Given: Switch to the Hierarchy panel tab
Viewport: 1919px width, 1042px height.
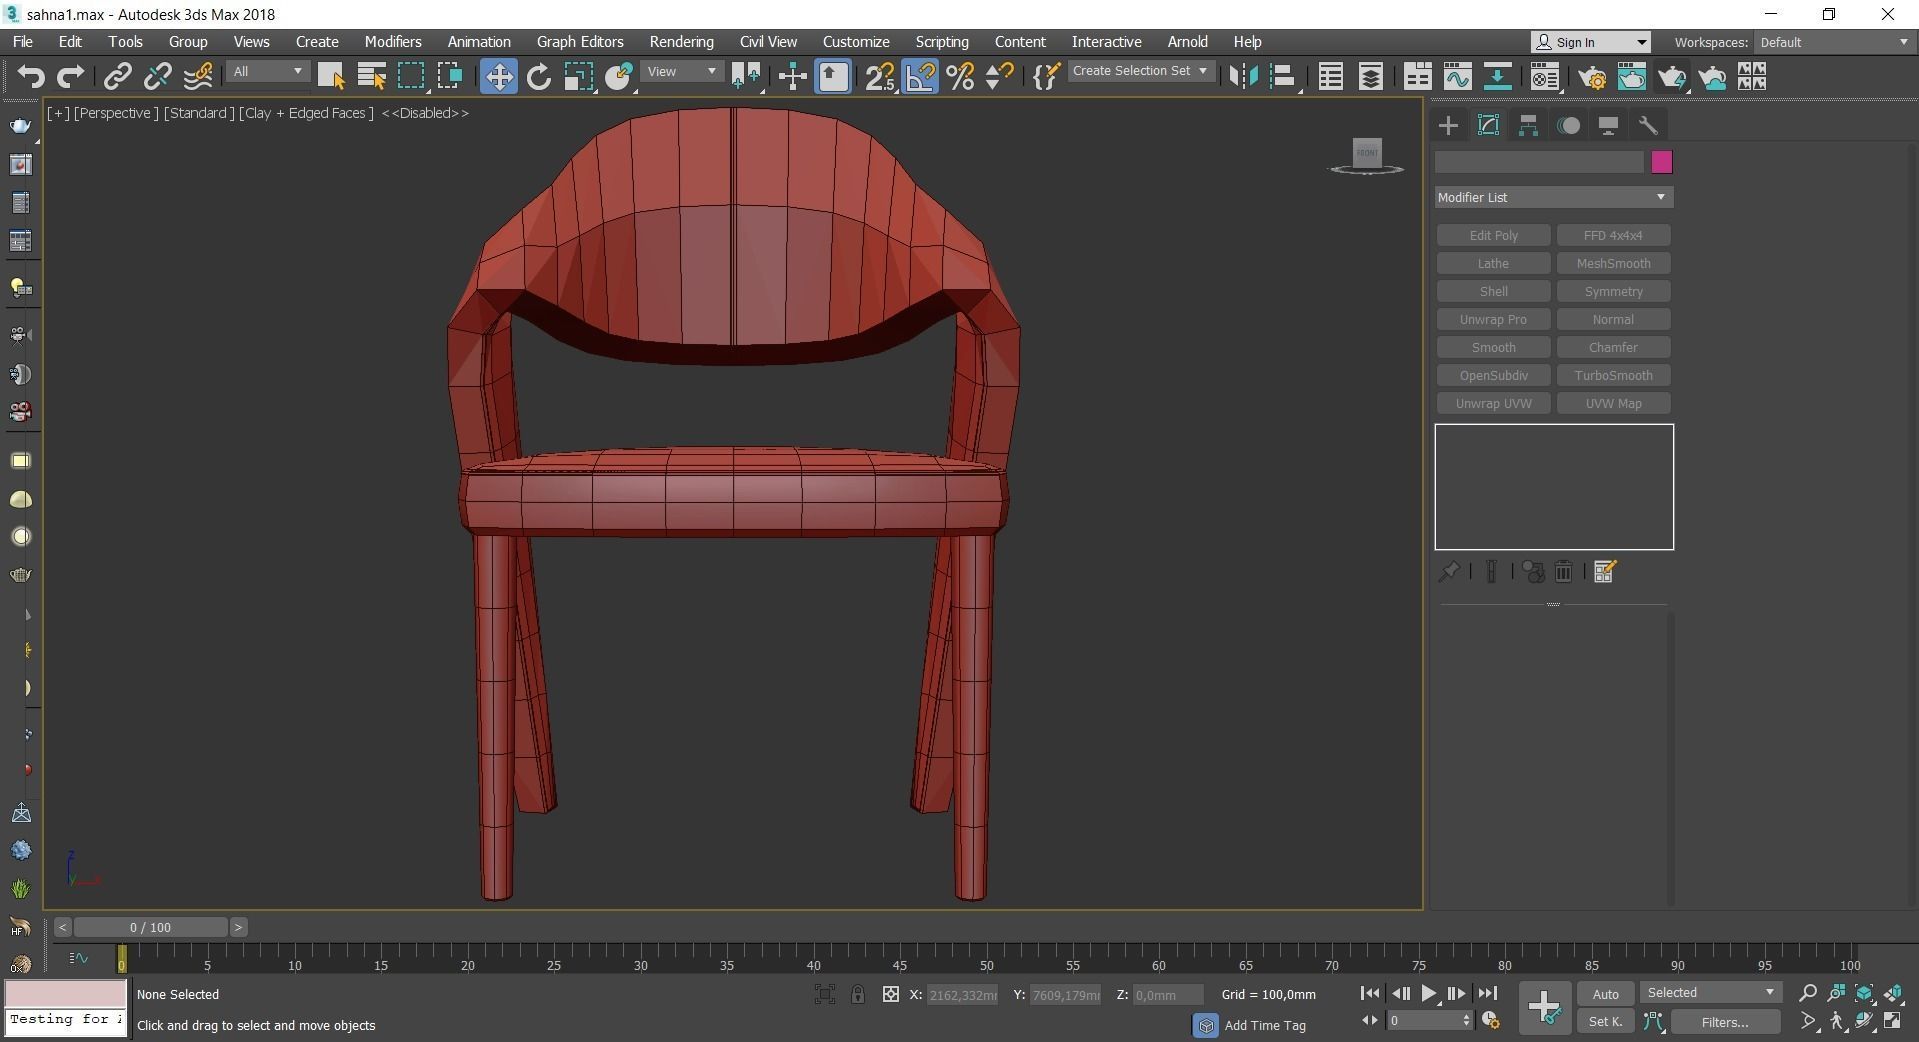Looking at the screenshot, I should (x=1528, y=125).
